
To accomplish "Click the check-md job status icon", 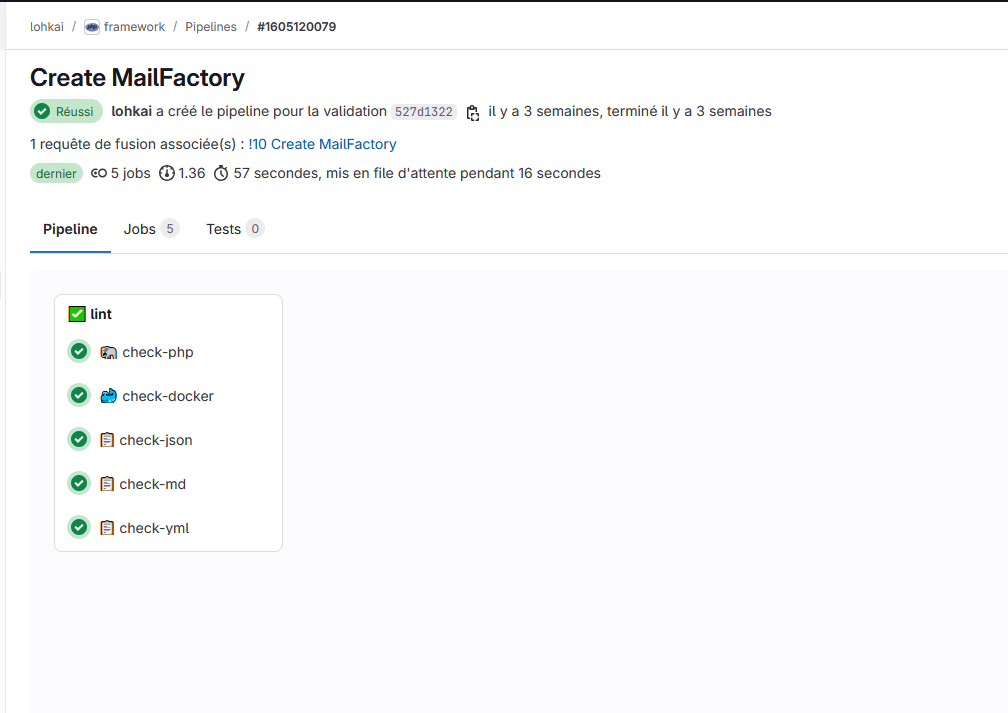I will click(x=79, y=483).
